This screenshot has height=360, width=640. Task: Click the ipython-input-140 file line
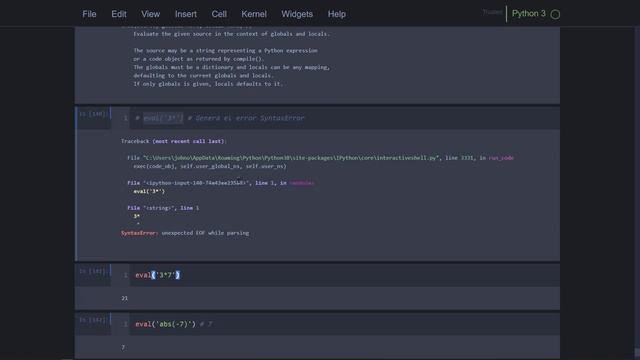pyautogui.click(x=221, y=183)
